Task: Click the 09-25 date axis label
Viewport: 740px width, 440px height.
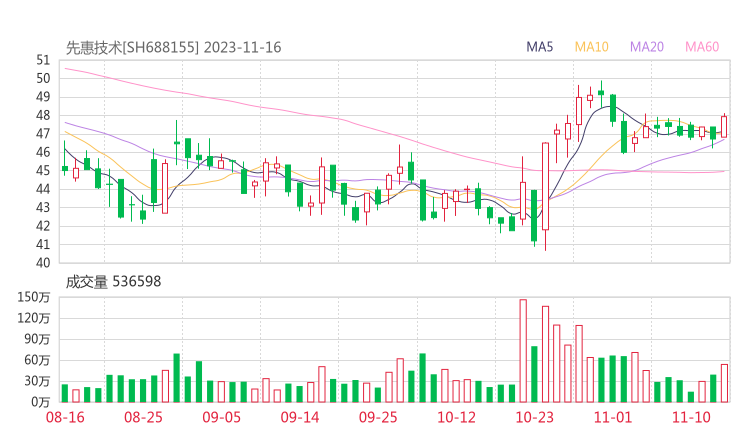Action: (378, 417)
